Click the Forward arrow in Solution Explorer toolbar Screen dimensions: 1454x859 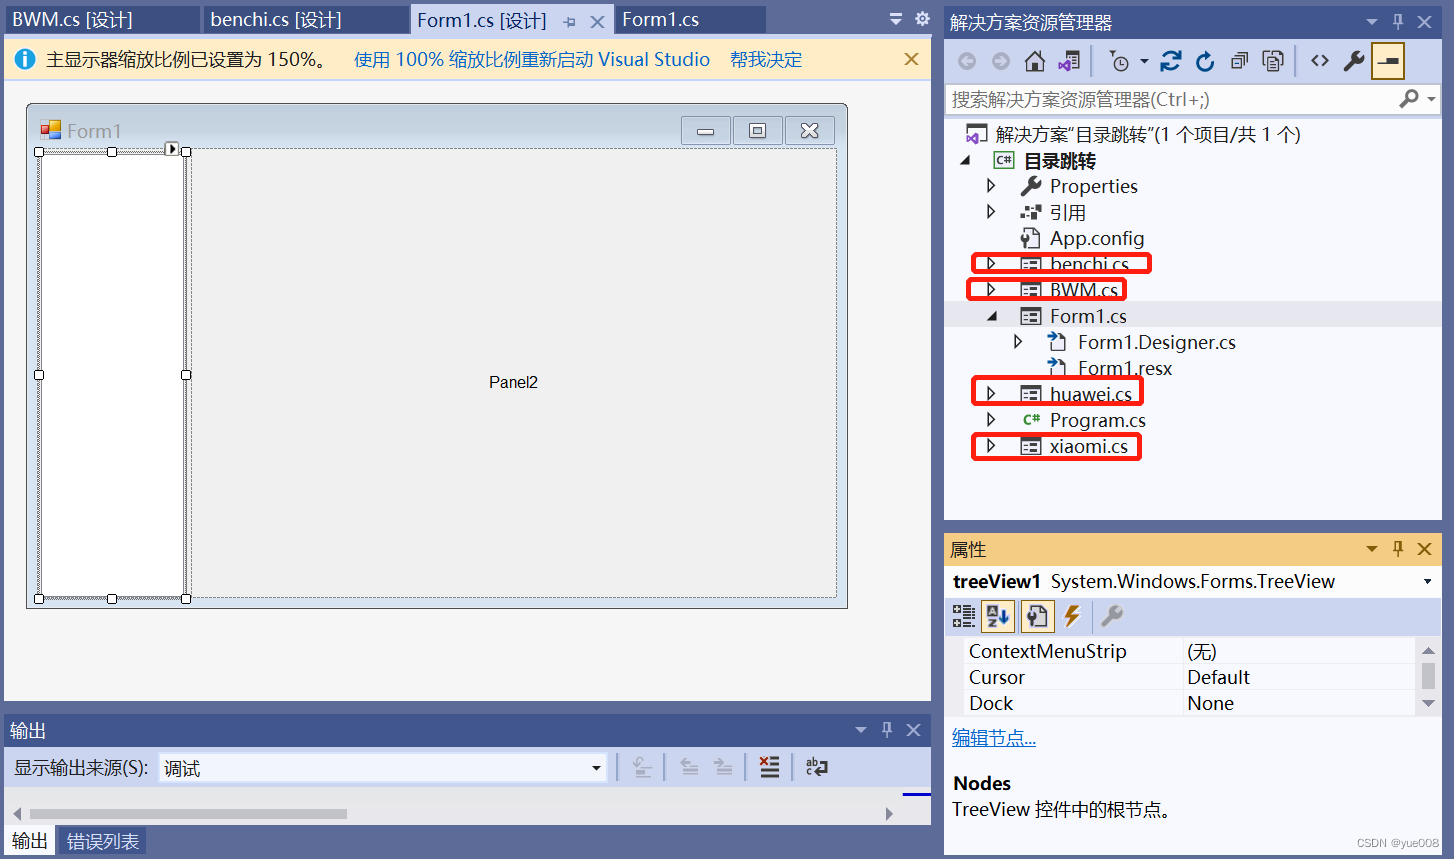(x=1001, y=62)
